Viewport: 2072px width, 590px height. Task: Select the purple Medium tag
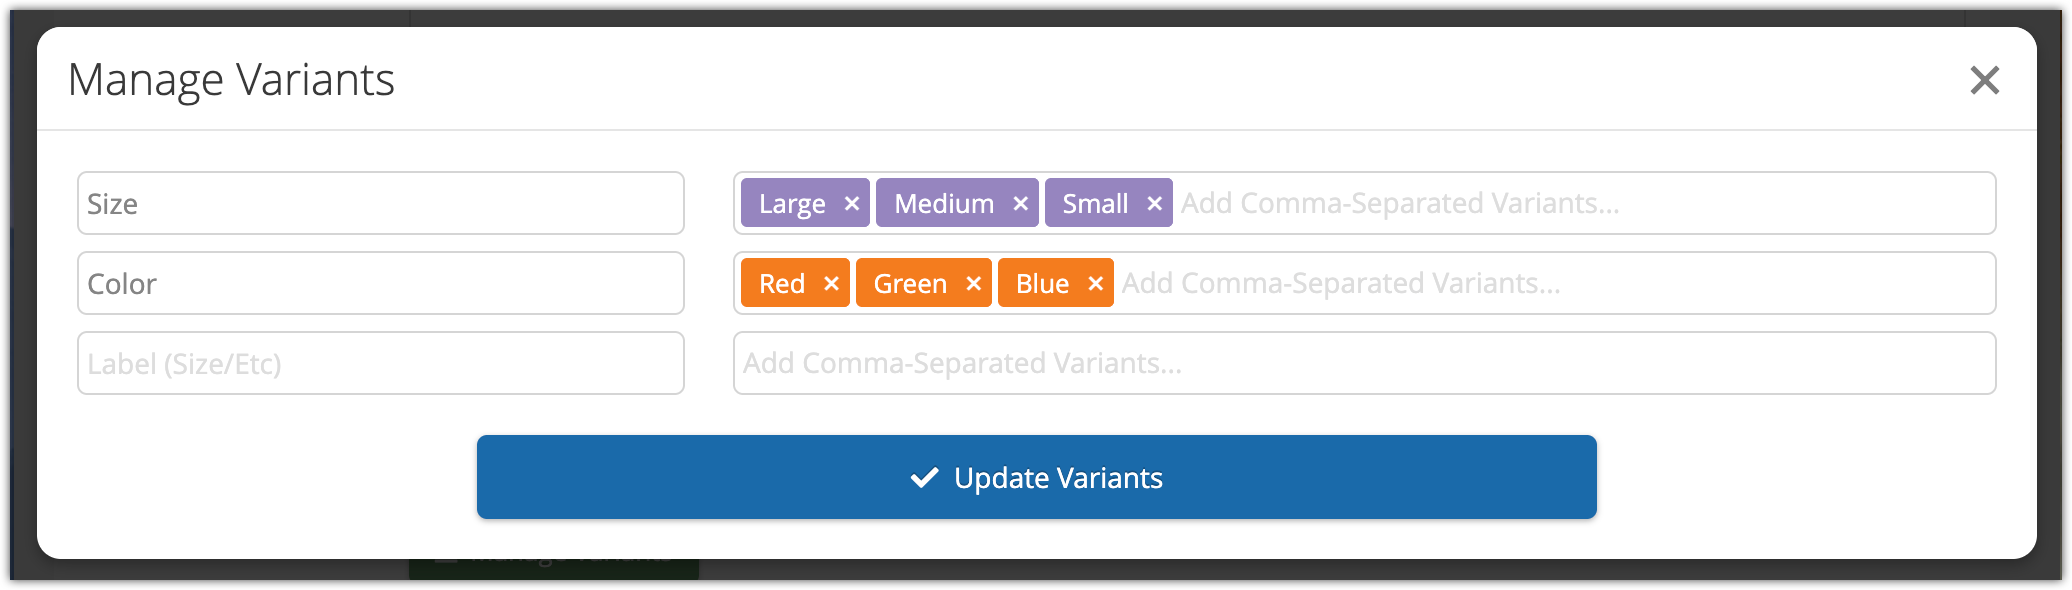943,204
